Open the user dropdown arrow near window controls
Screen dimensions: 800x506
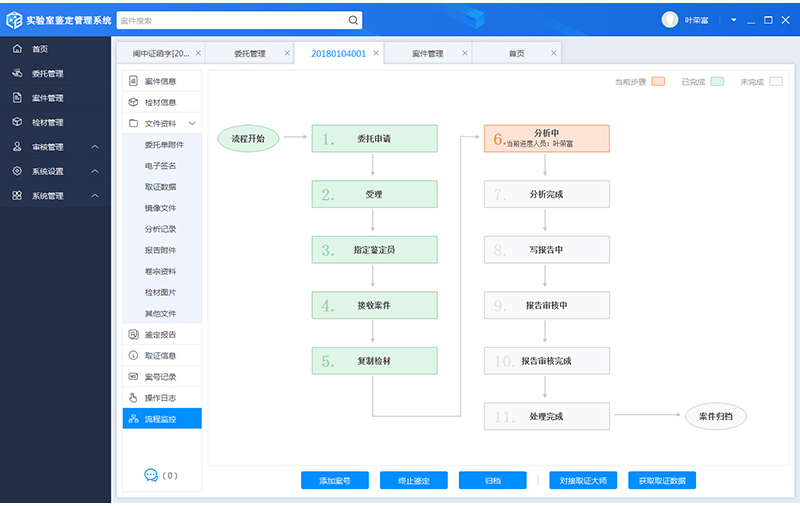pos(733,20)
